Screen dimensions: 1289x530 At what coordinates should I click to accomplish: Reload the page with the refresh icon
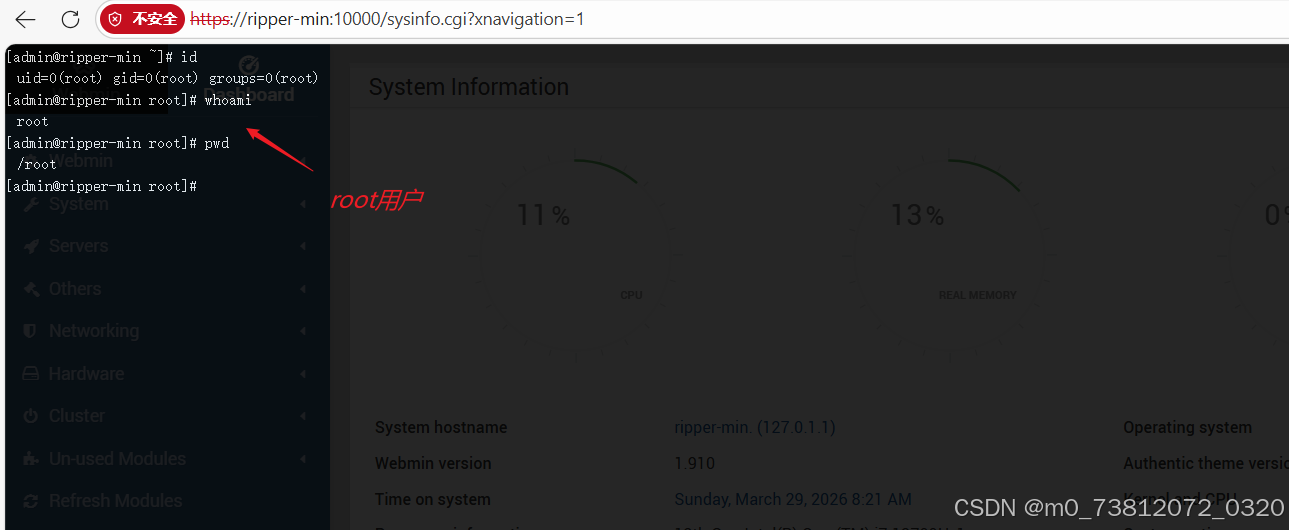pyautogui.click(x=71, y=19)
